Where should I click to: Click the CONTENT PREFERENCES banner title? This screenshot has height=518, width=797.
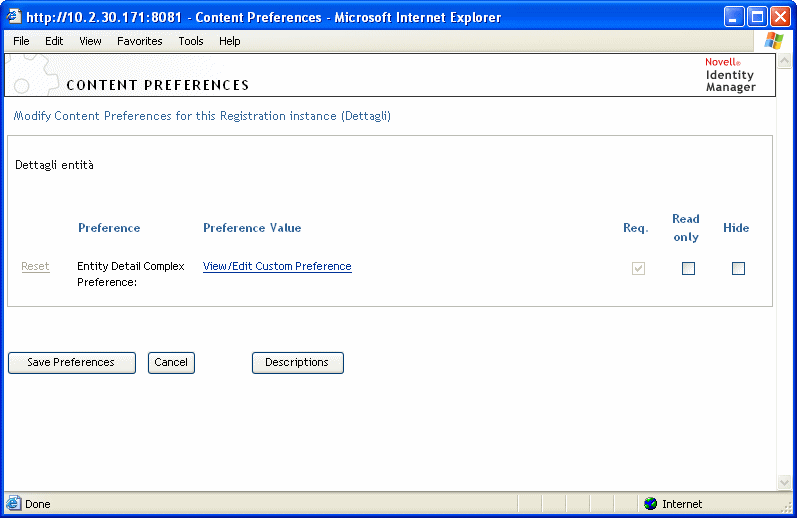click(158, 85)
